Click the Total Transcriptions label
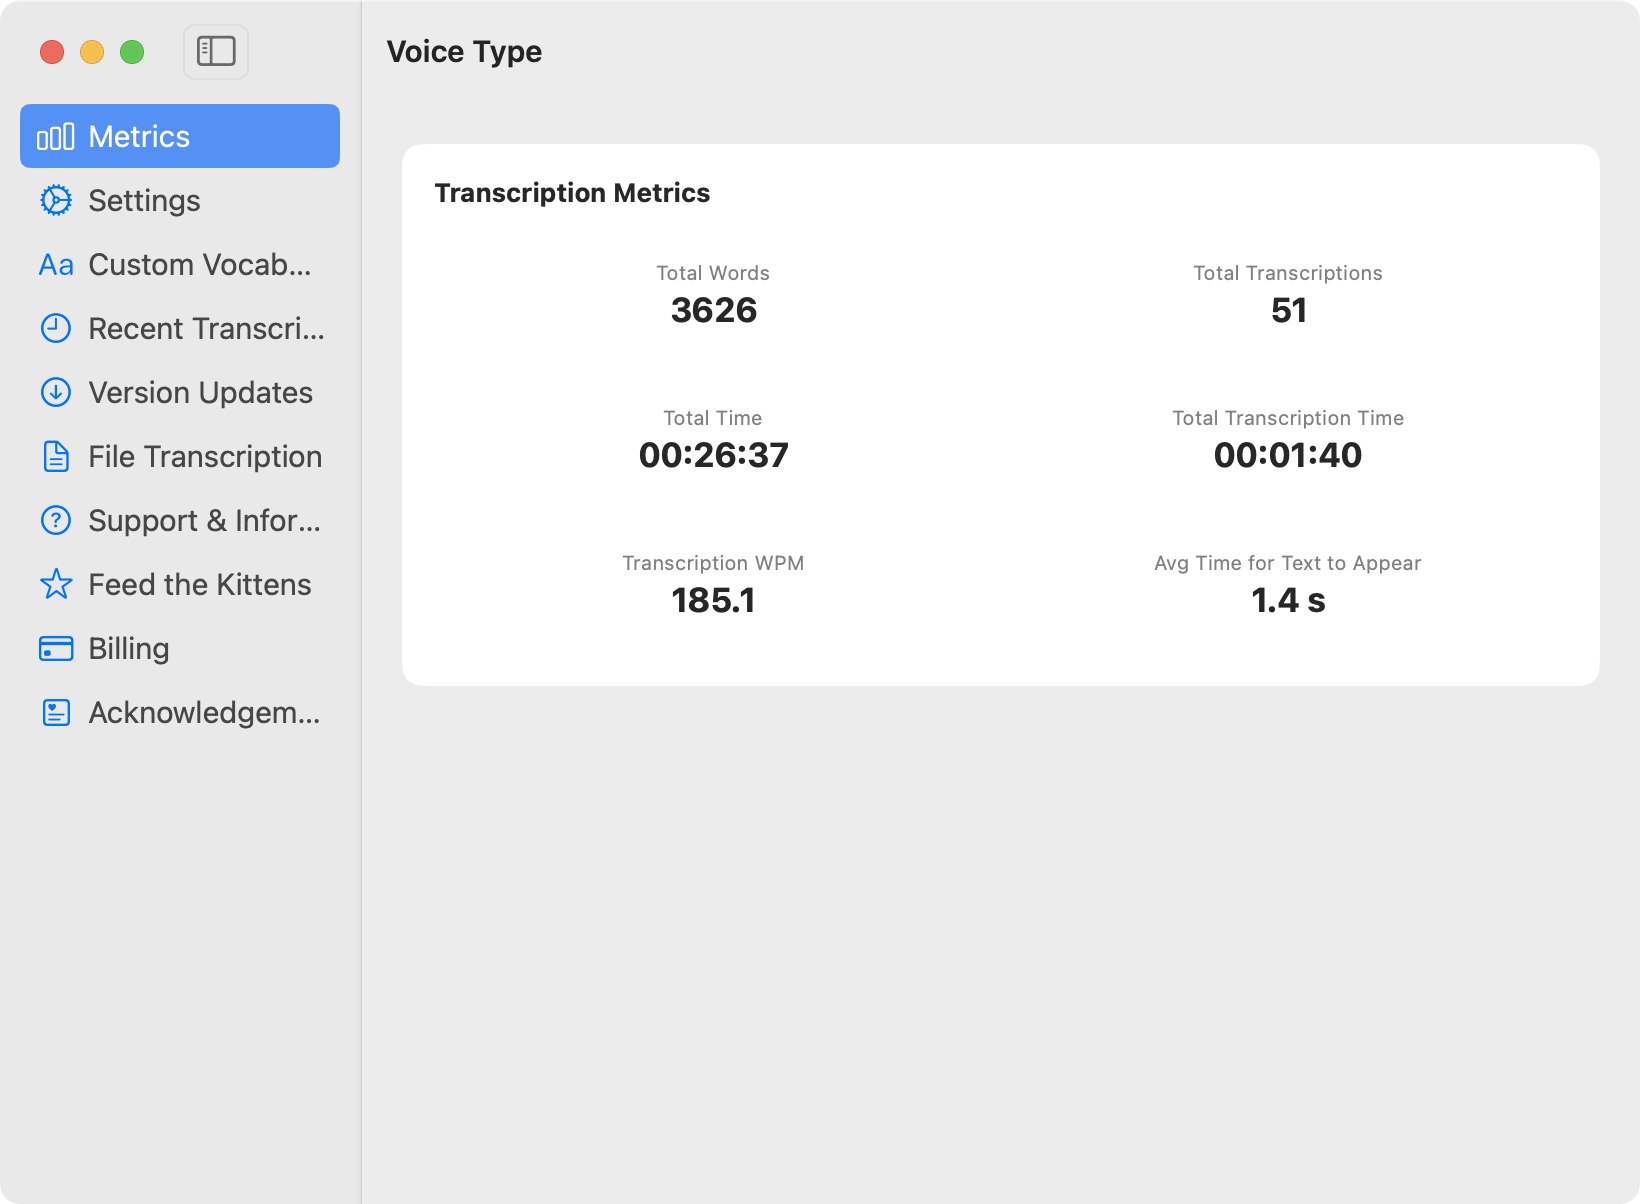Viewport: 1640px width, 1204px height. pos(1288,273)
